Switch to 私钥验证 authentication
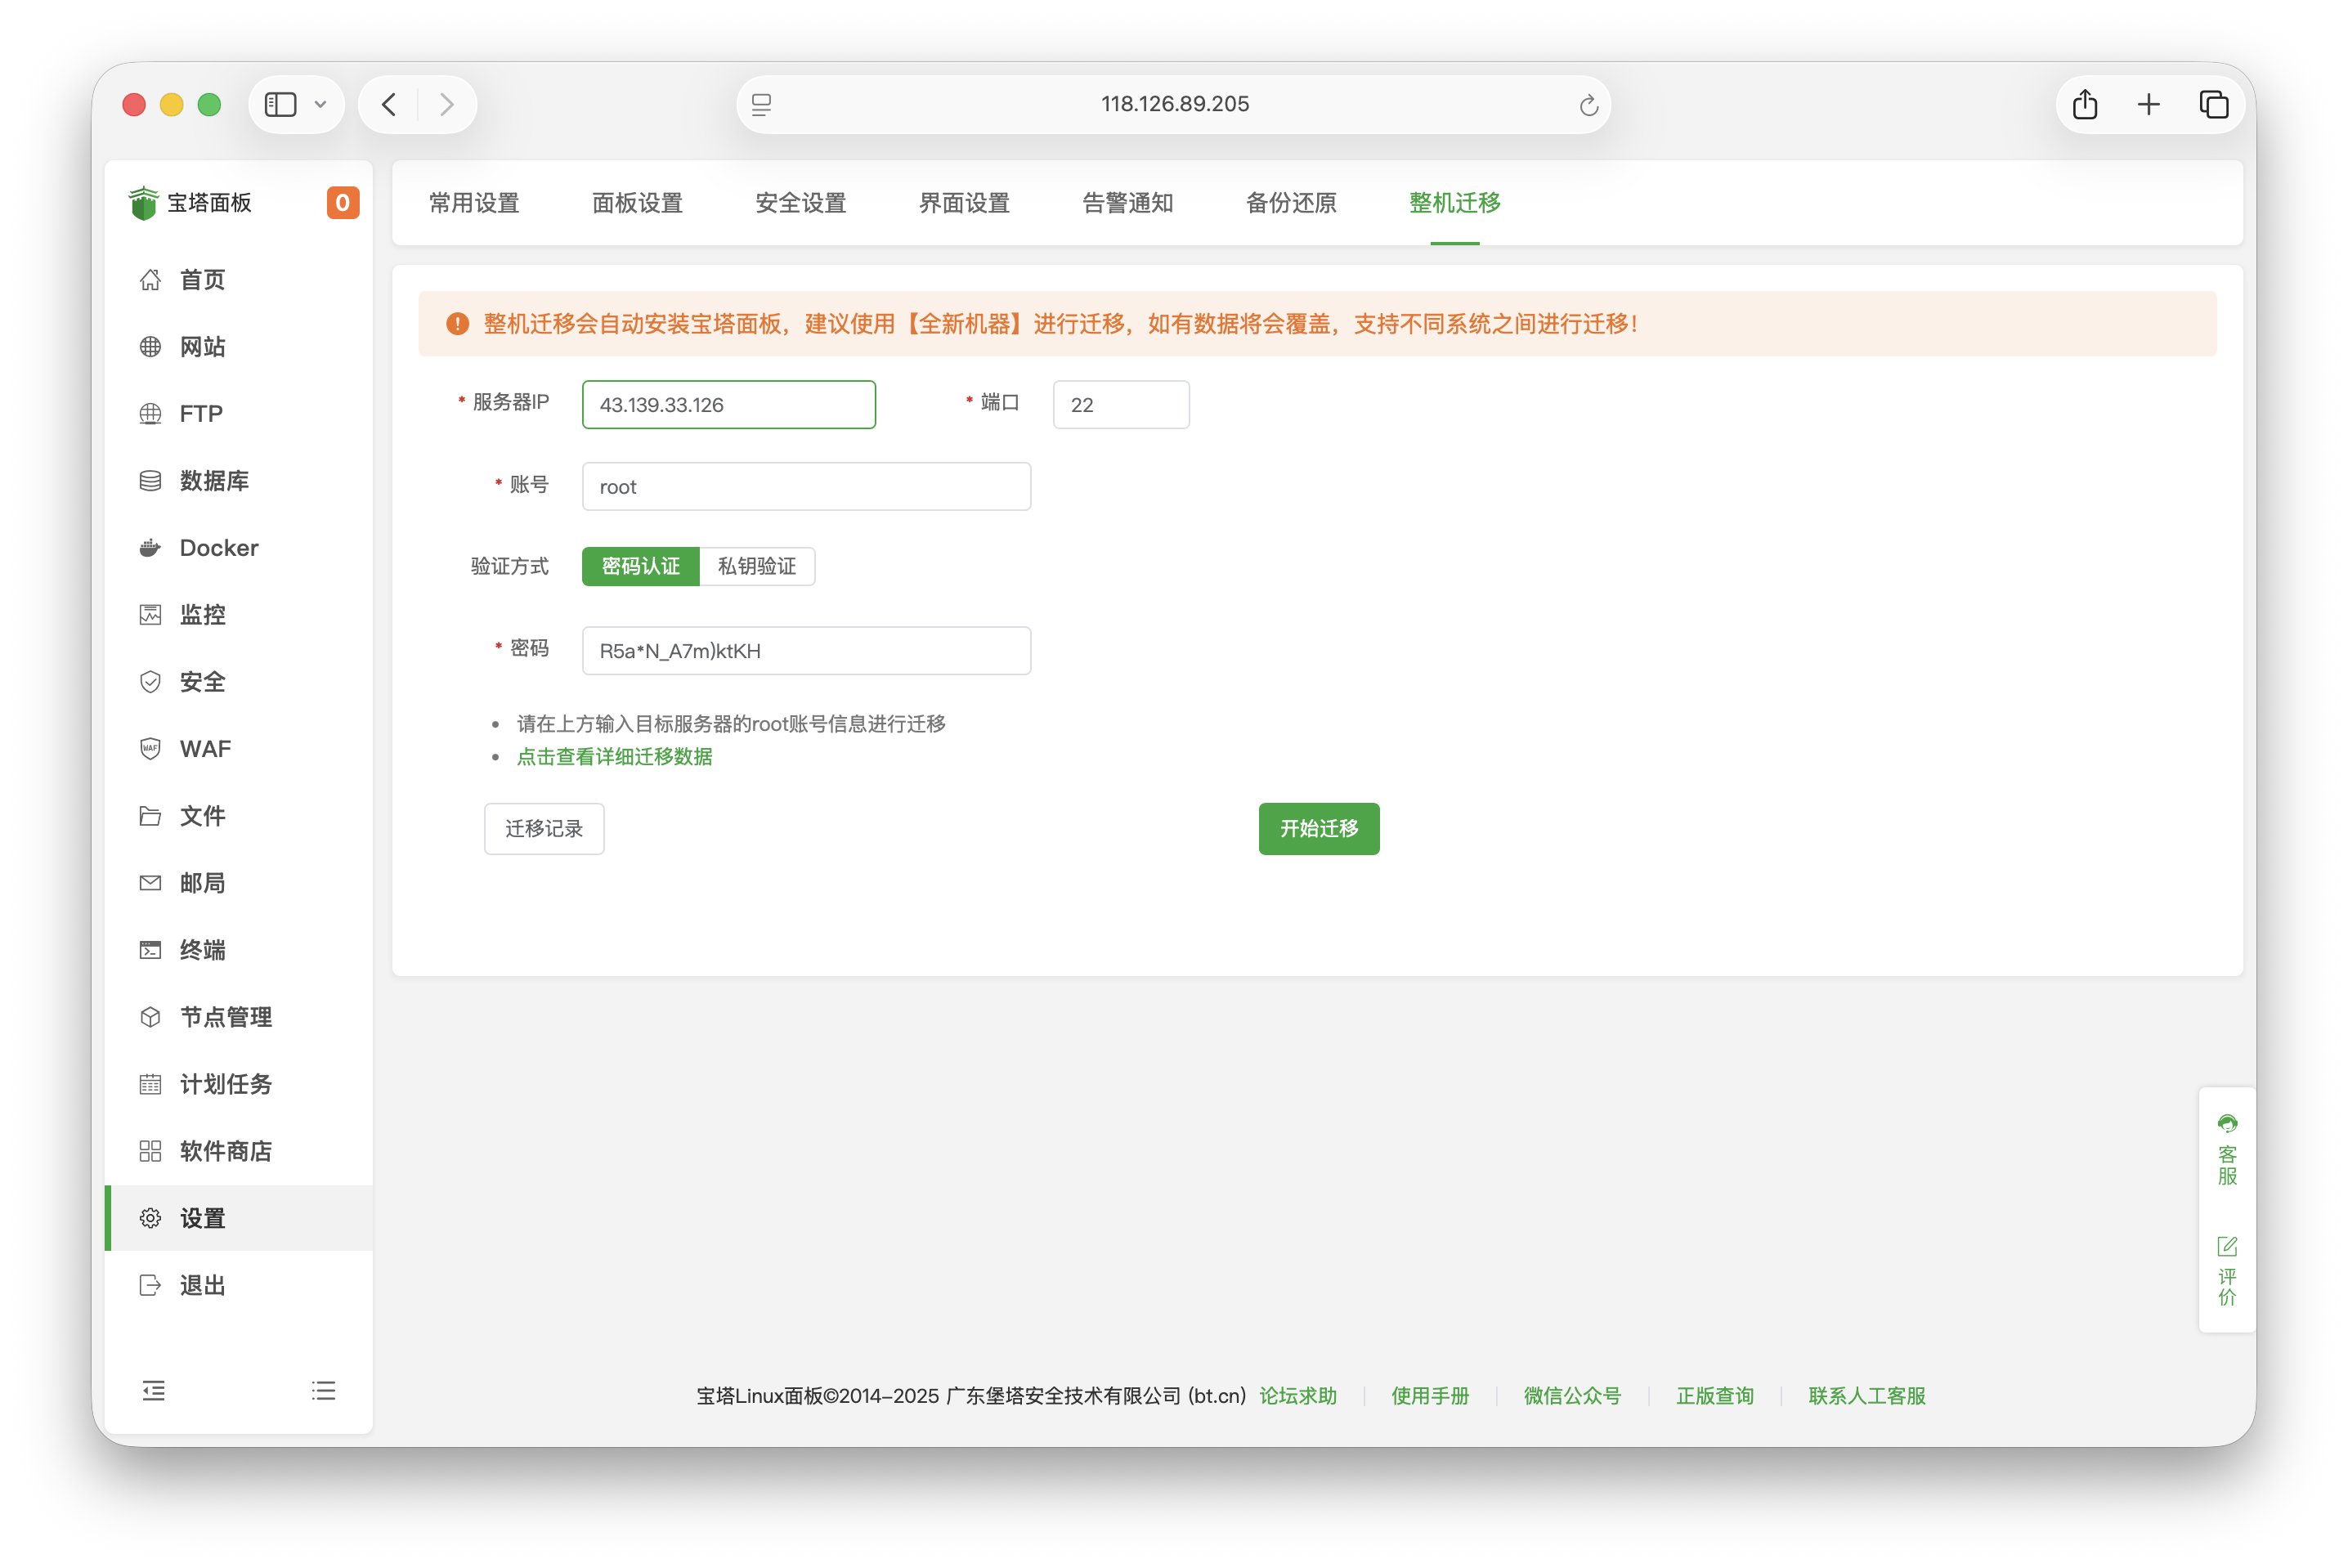The width and height of the screenshot is (2348, 1568). click(757, 566)
